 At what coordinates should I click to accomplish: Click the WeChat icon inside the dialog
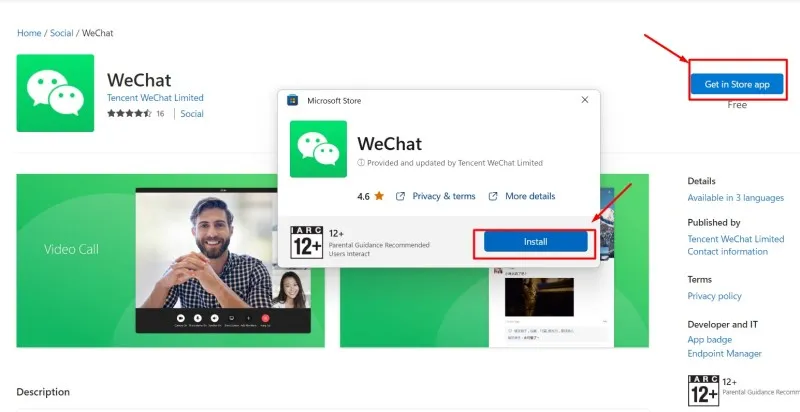[318, 149]
